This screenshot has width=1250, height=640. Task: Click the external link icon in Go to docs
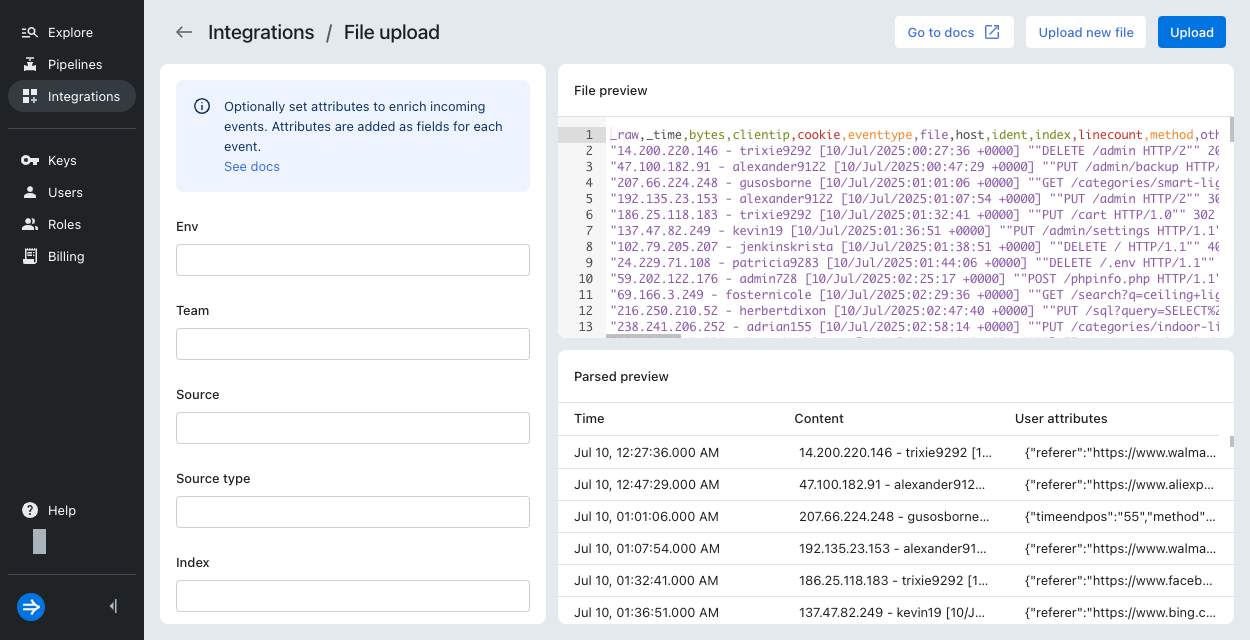[992, 32]
